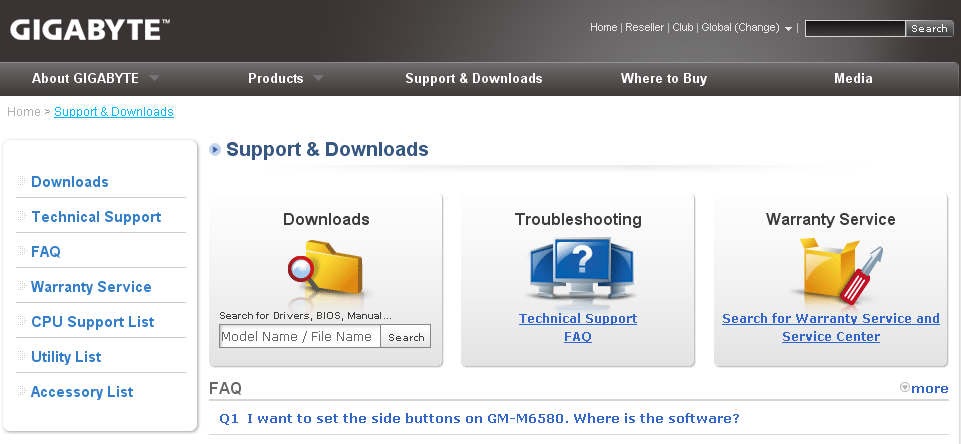Click the Troubleshooting card heading
Image resolution: width=961 pixels, height=444 pixels.
[578, 220]
